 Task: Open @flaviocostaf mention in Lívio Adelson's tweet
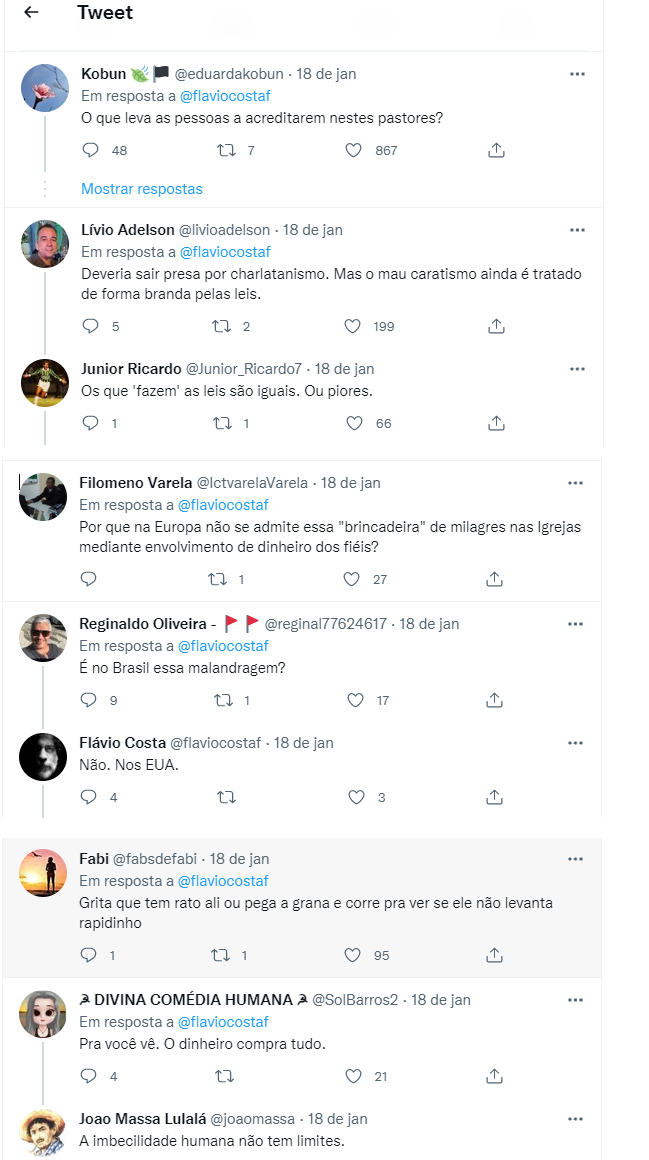pyautogui.click(x=225, y=252)
